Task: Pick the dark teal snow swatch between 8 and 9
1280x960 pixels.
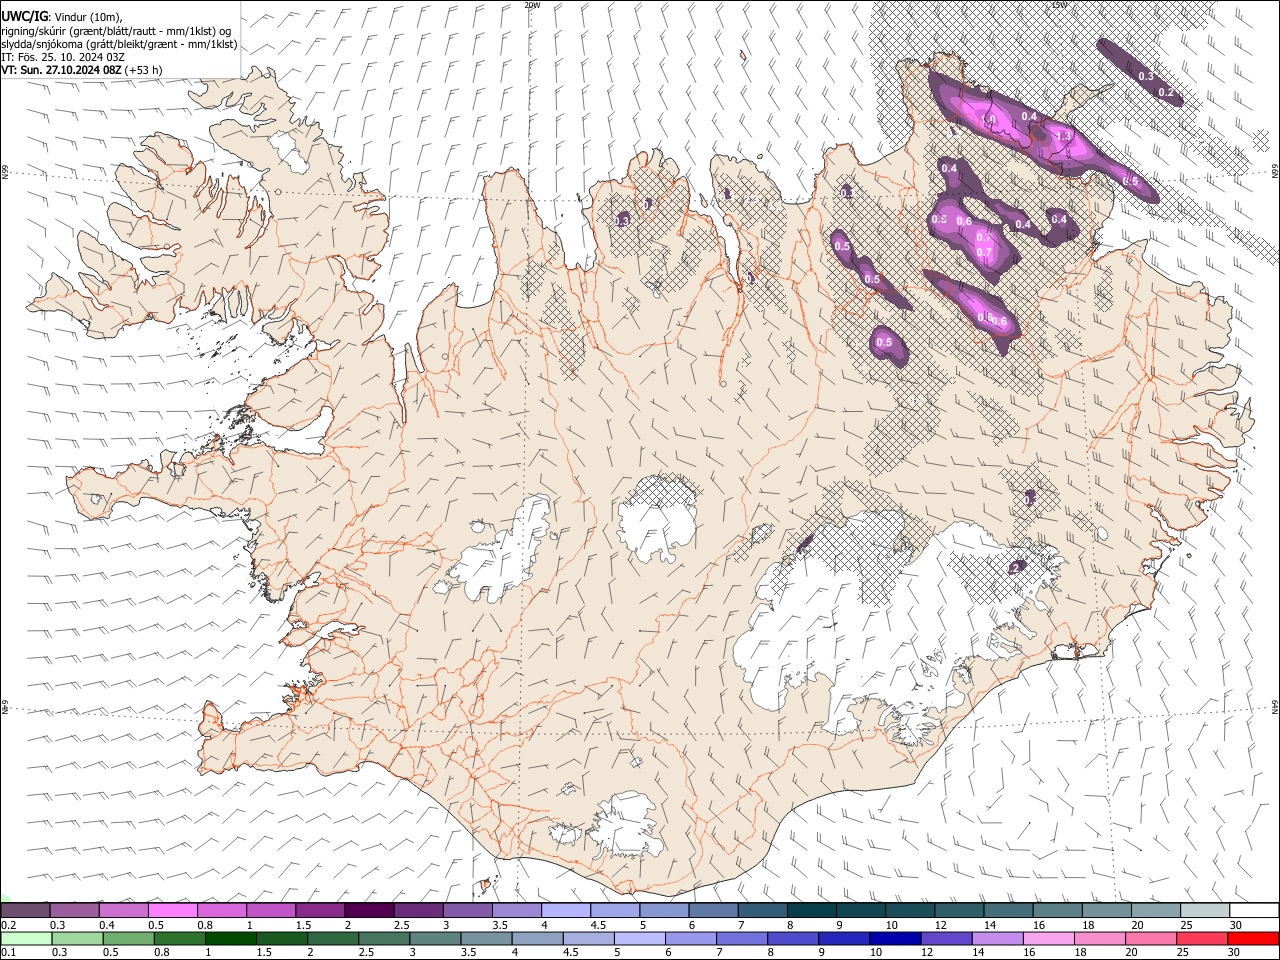Action: pyautogui.click(x=812, y=910)
